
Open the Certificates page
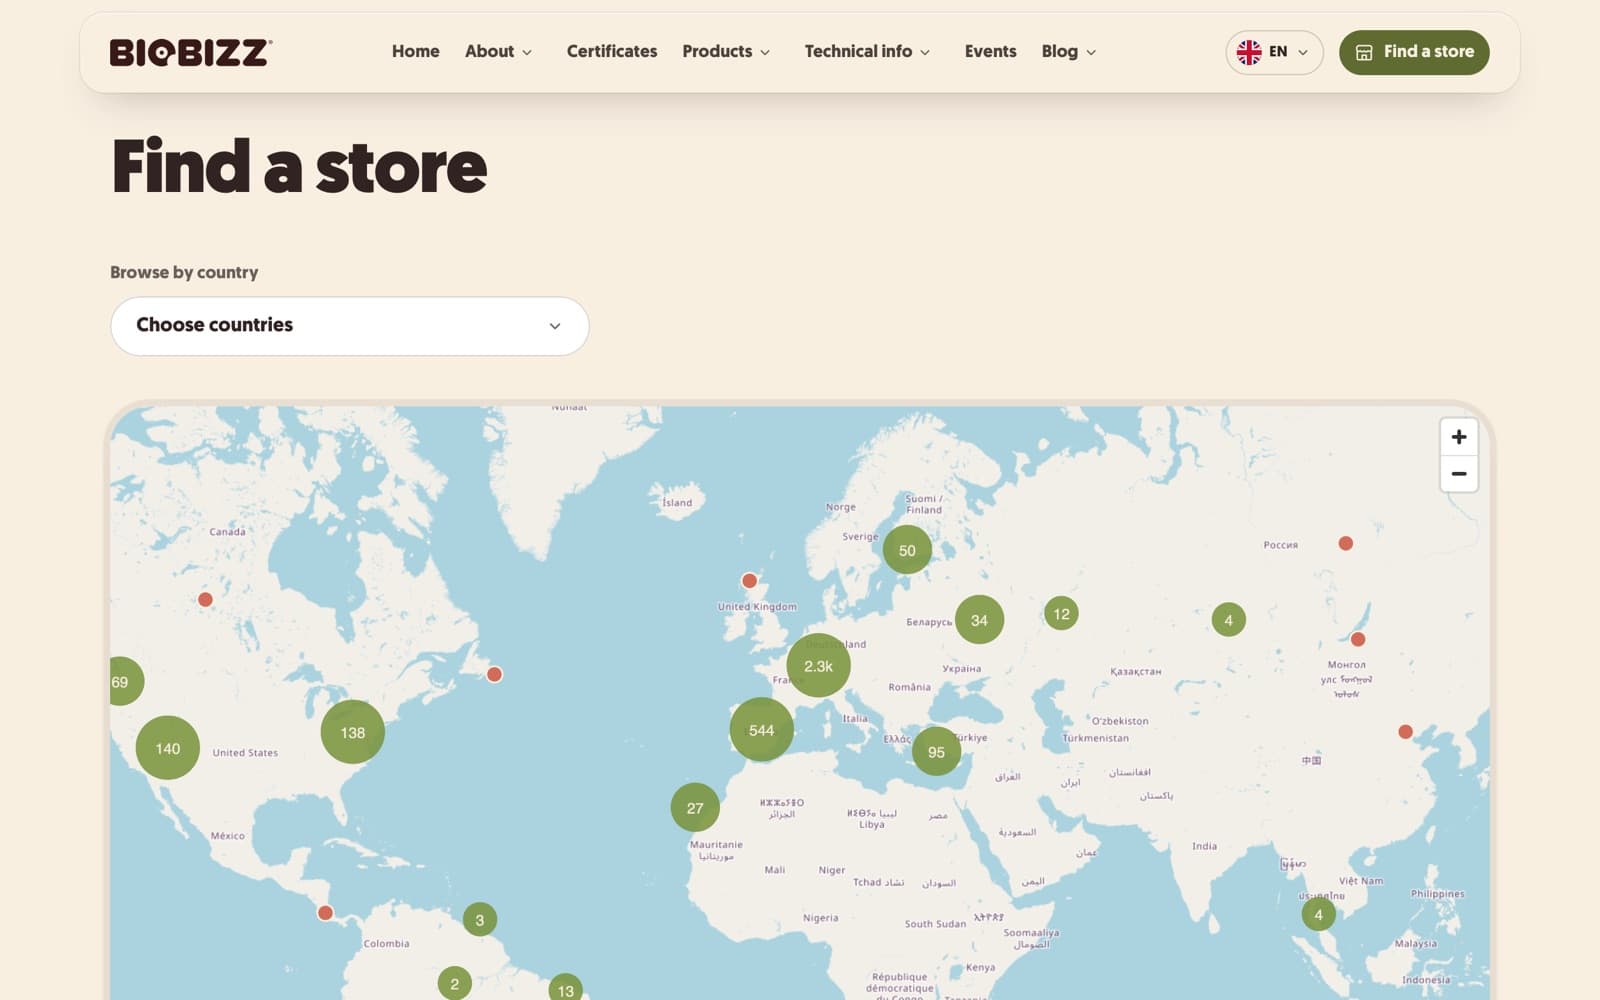click(612, 52)
